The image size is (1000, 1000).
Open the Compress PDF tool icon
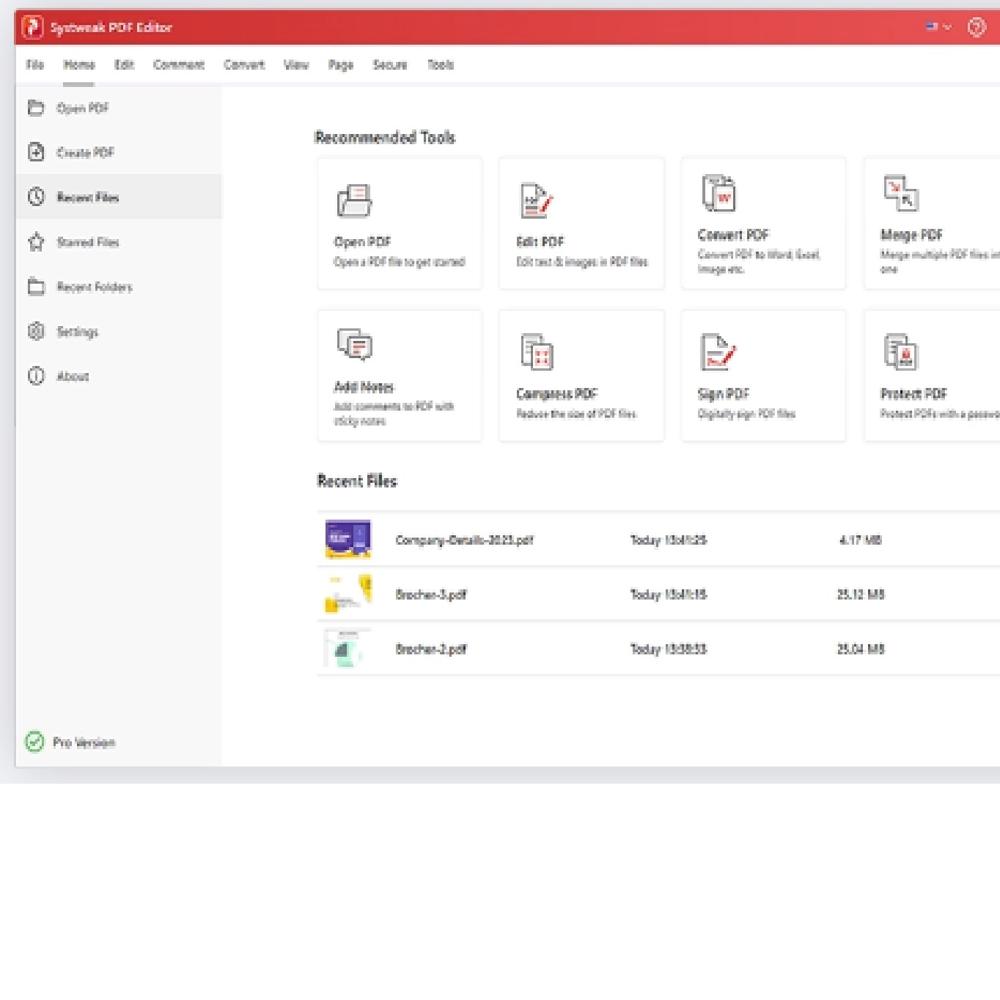click(537, 352)
